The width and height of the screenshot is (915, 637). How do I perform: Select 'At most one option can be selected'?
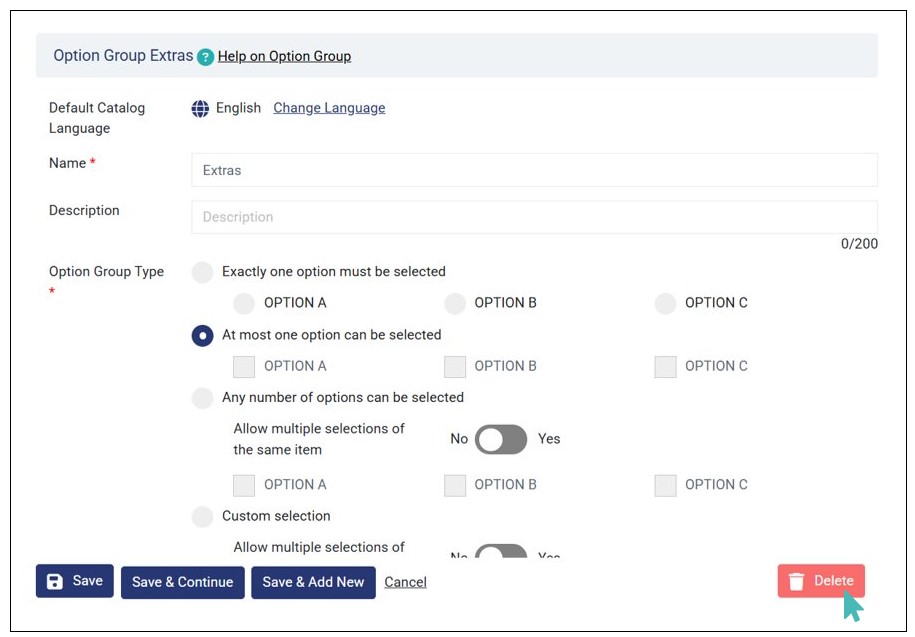(203, 336)
